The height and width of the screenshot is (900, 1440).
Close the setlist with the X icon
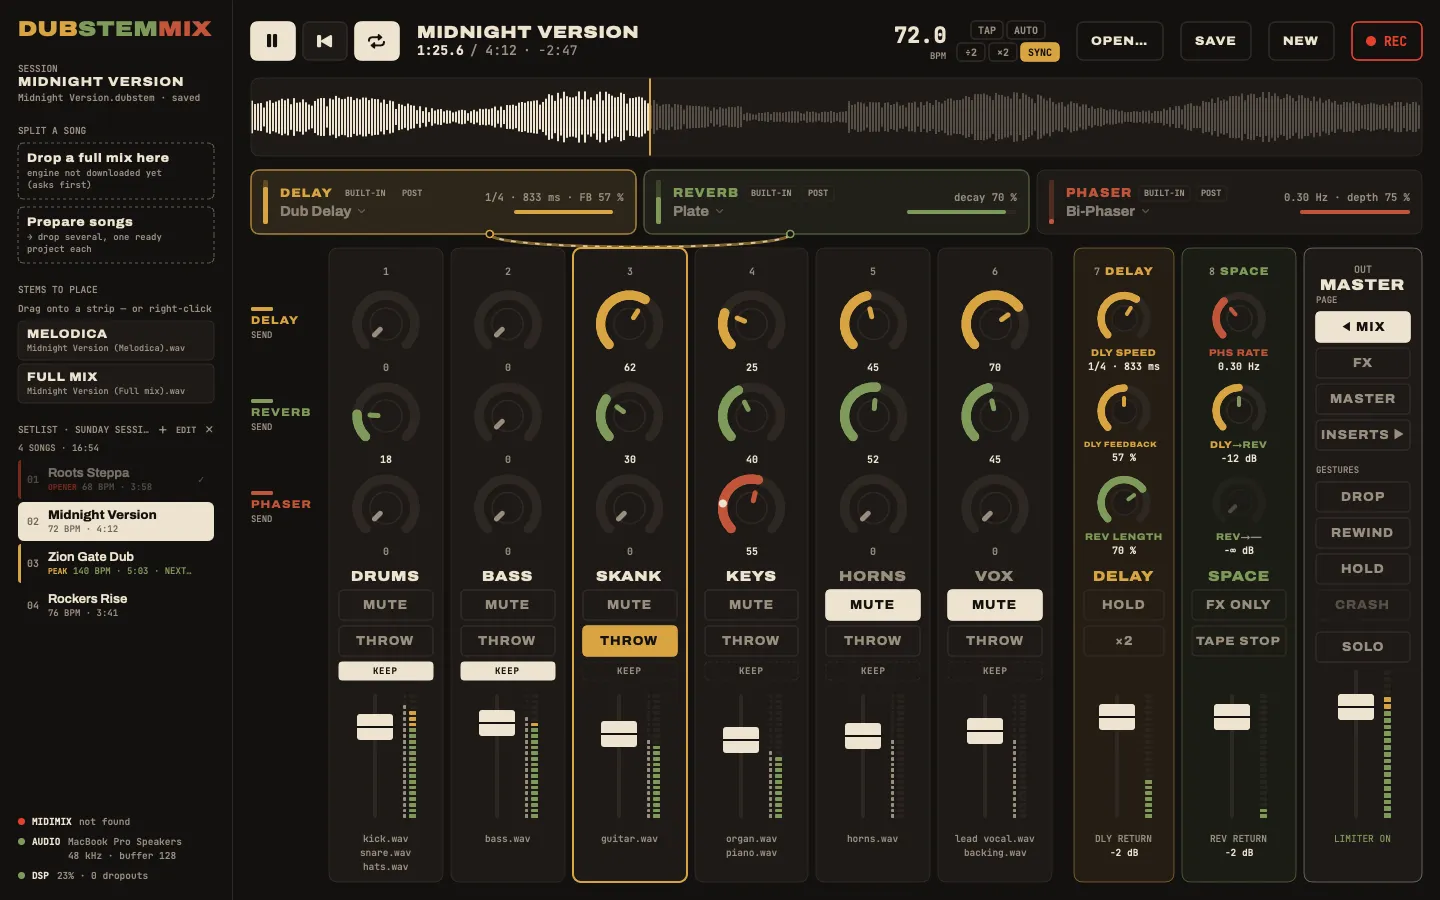point(209,430)
